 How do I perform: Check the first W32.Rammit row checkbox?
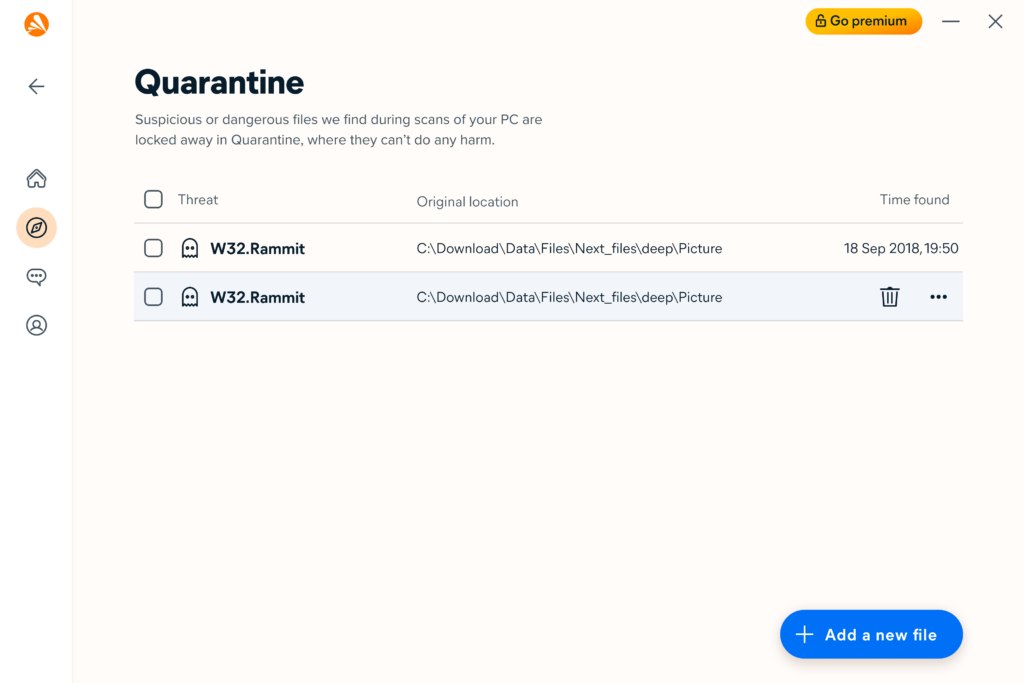point(153,248)
